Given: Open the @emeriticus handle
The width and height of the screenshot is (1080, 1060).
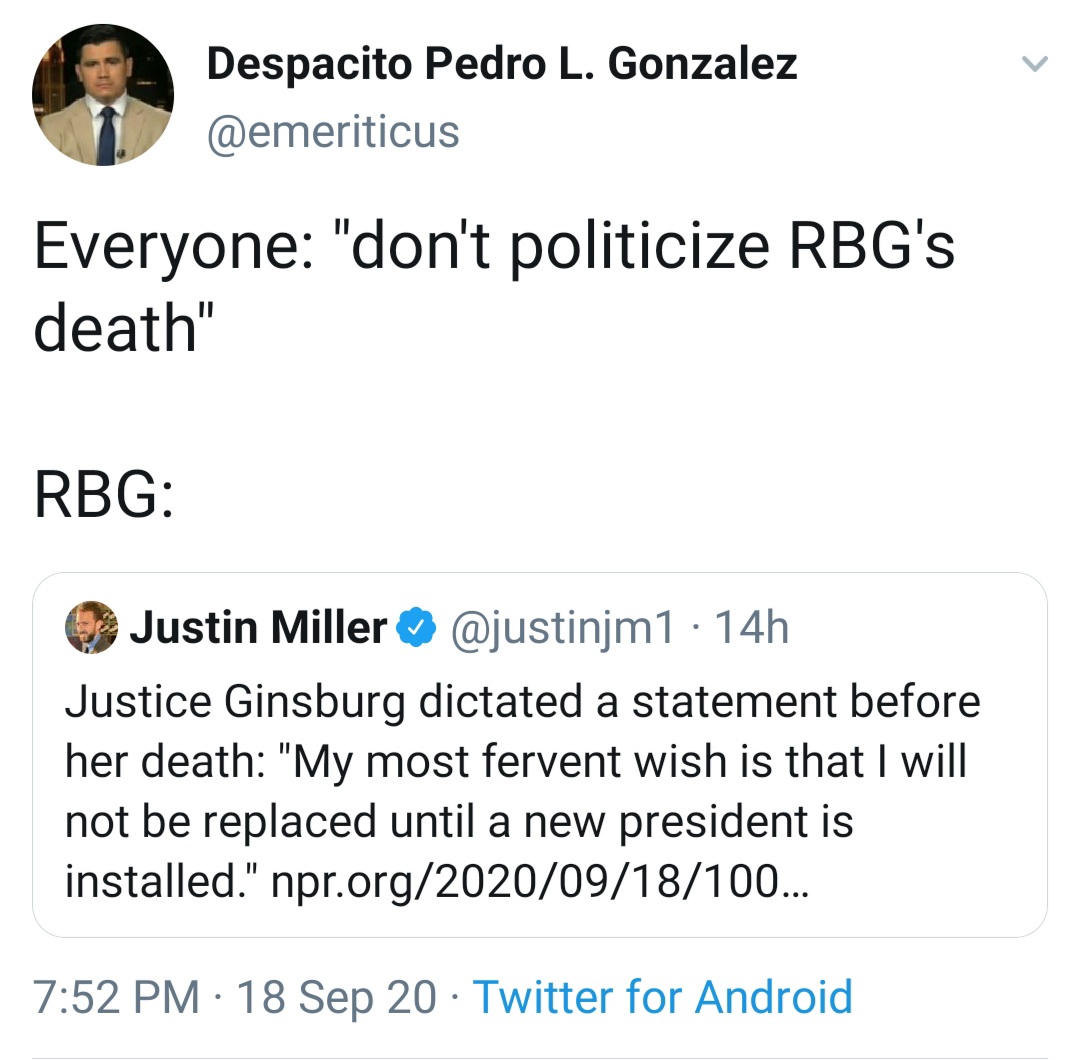Looking at the screenshot, I should pos(332,132).
